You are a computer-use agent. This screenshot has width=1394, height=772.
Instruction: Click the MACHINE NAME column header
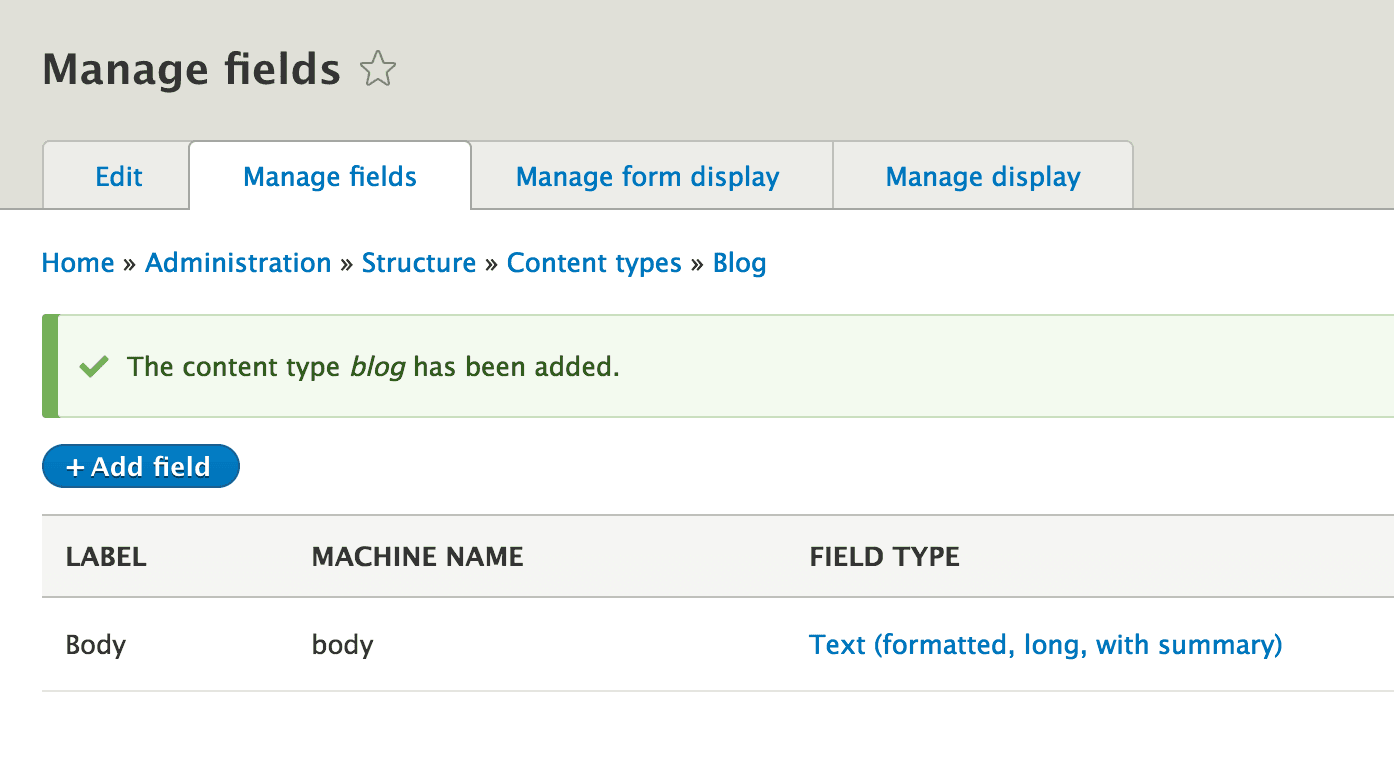coord(417,557)
